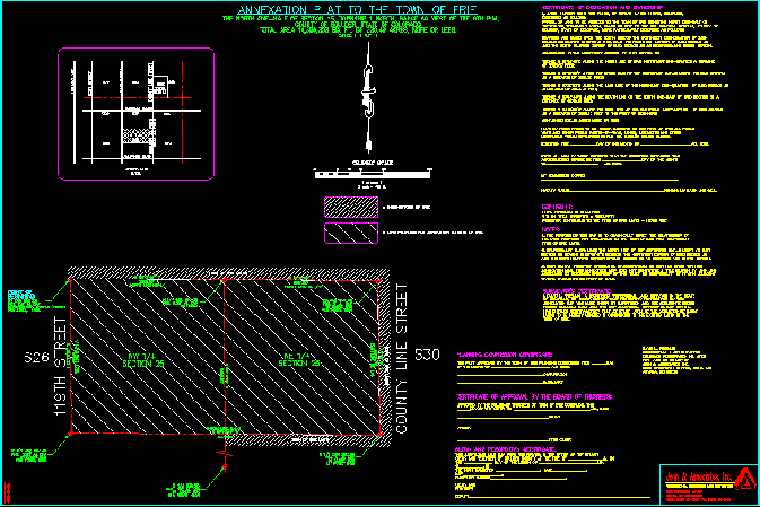760x507 pixels.
Task: Select the magenta-bordered vicinity map
Action: click(x=136, y=114)
